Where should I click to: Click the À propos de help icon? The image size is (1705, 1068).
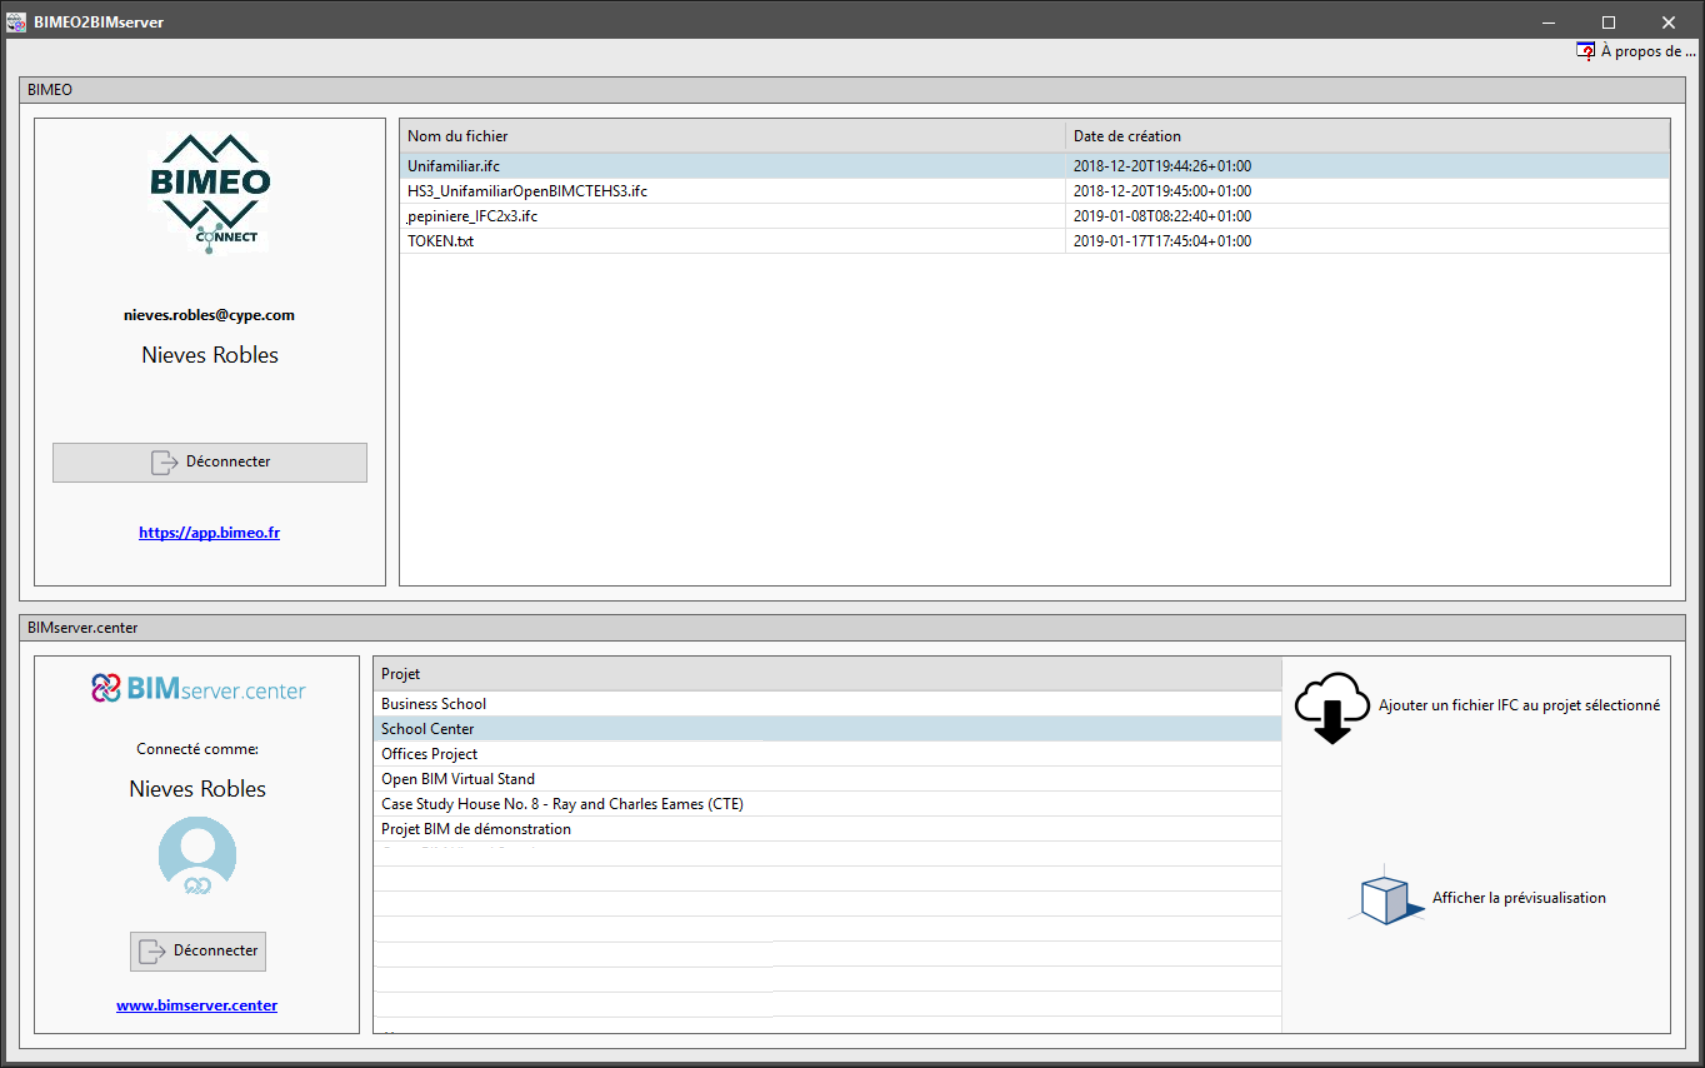point(1585,51)
